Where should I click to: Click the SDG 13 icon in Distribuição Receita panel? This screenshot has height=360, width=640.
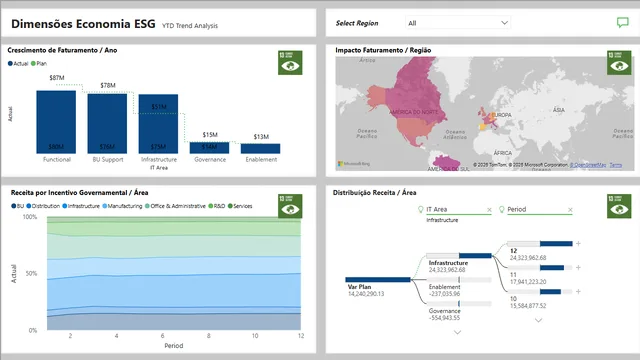click(619, 206)
